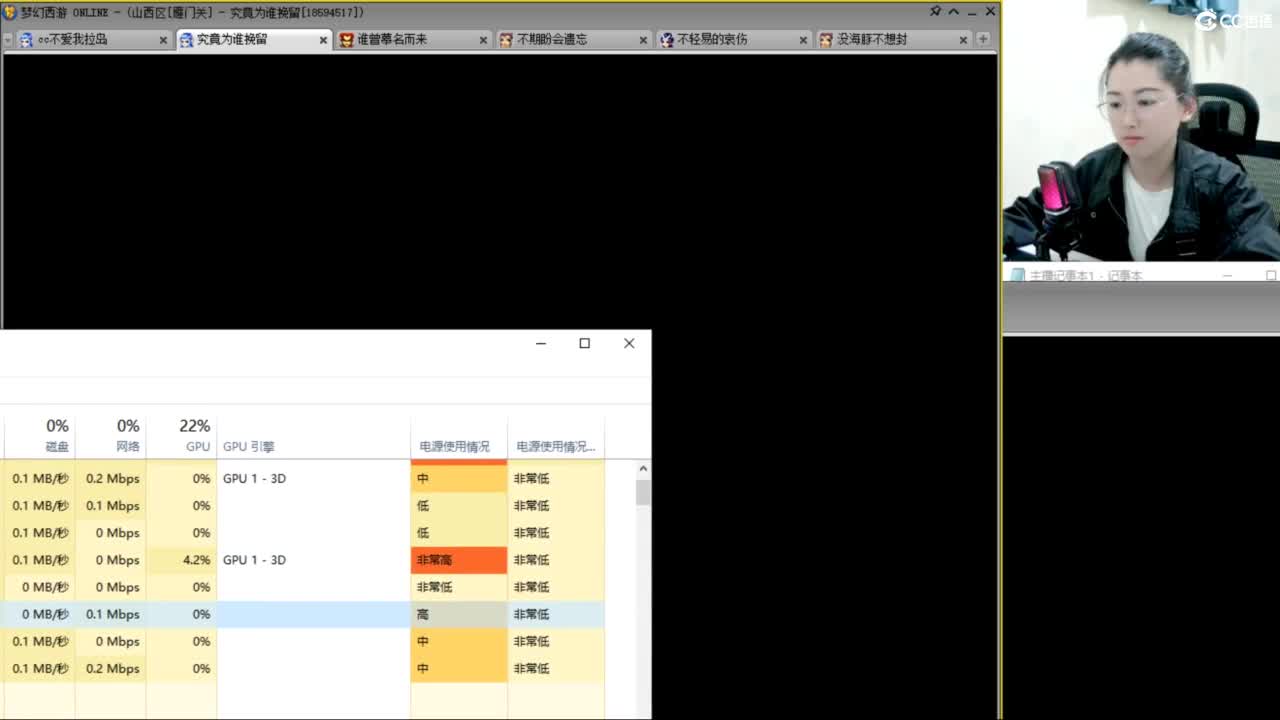Add a new game tab with plus button
This screenshot has height=720, width=1280.
click(983, 39)
